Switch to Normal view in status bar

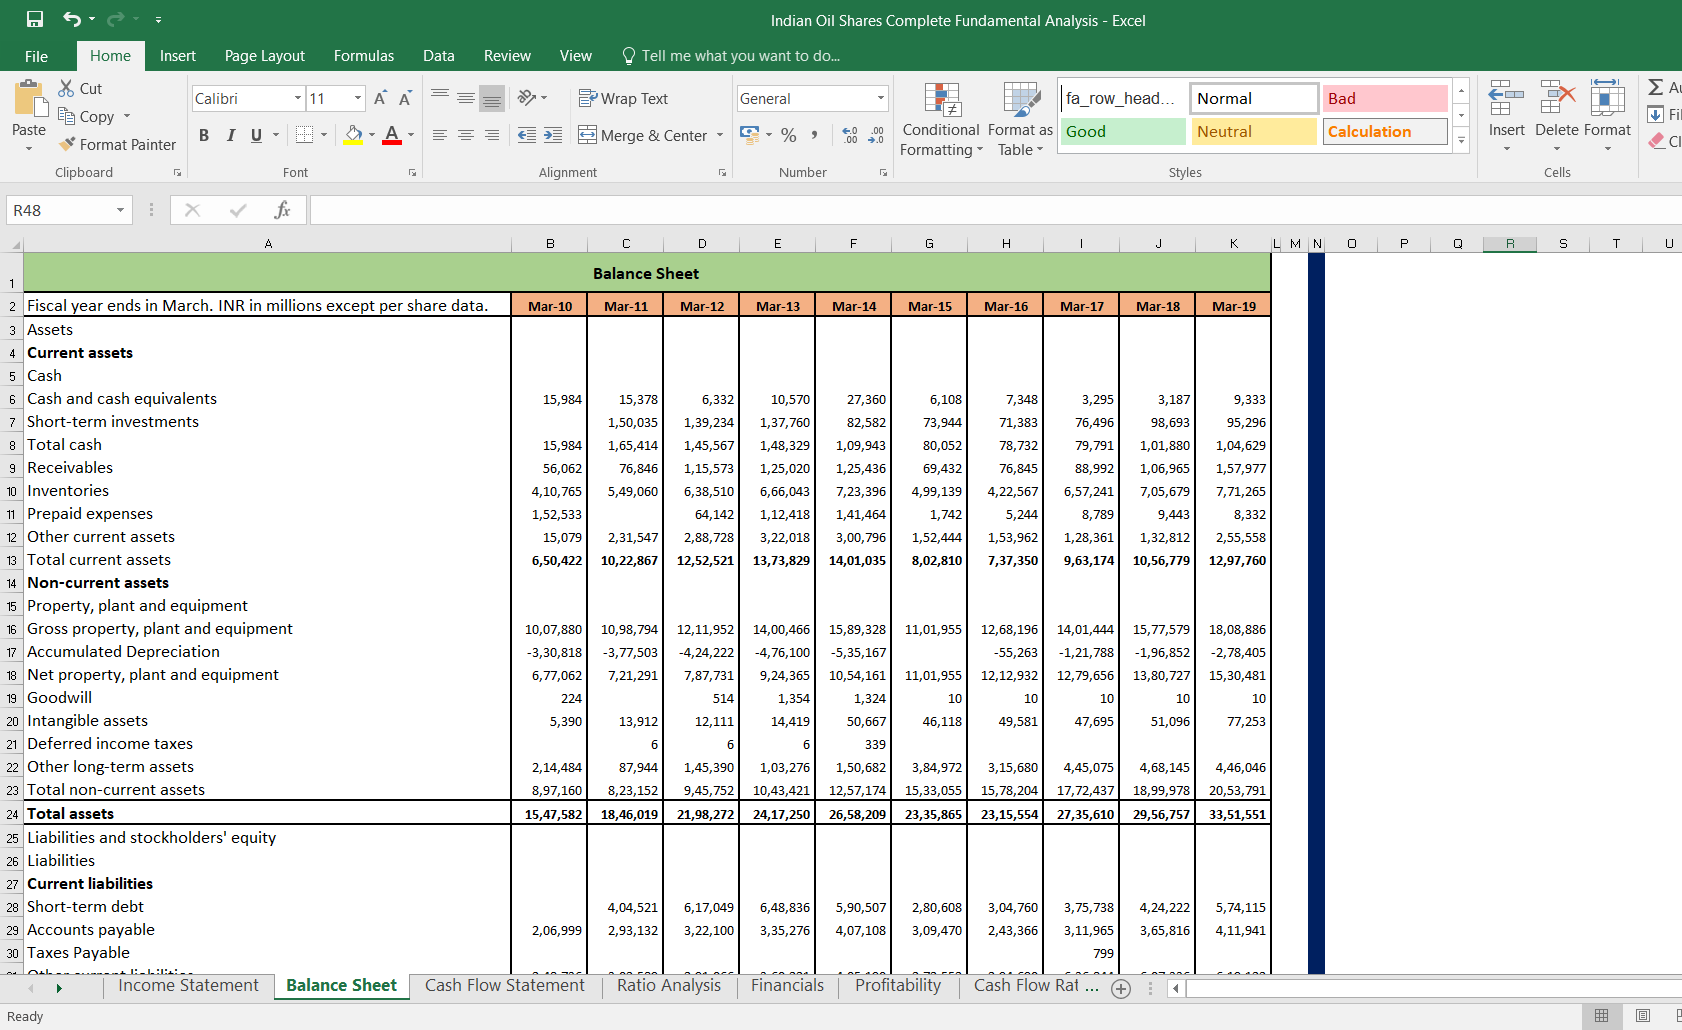pyautogui.click(x=1601, y=1016)
